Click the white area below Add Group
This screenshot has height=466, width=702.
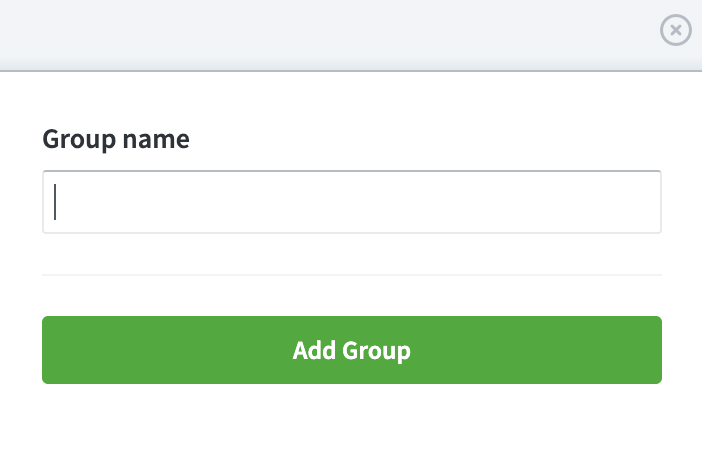click(352, 425)
